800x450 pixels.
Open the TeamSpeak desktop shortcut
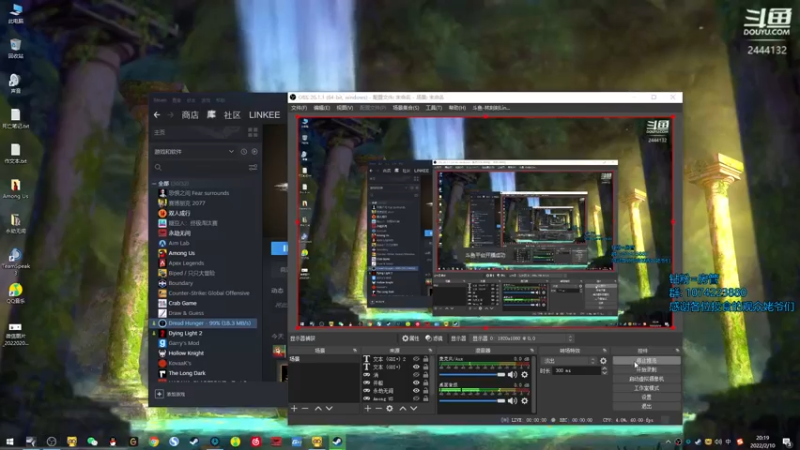(x=15, y=261)
